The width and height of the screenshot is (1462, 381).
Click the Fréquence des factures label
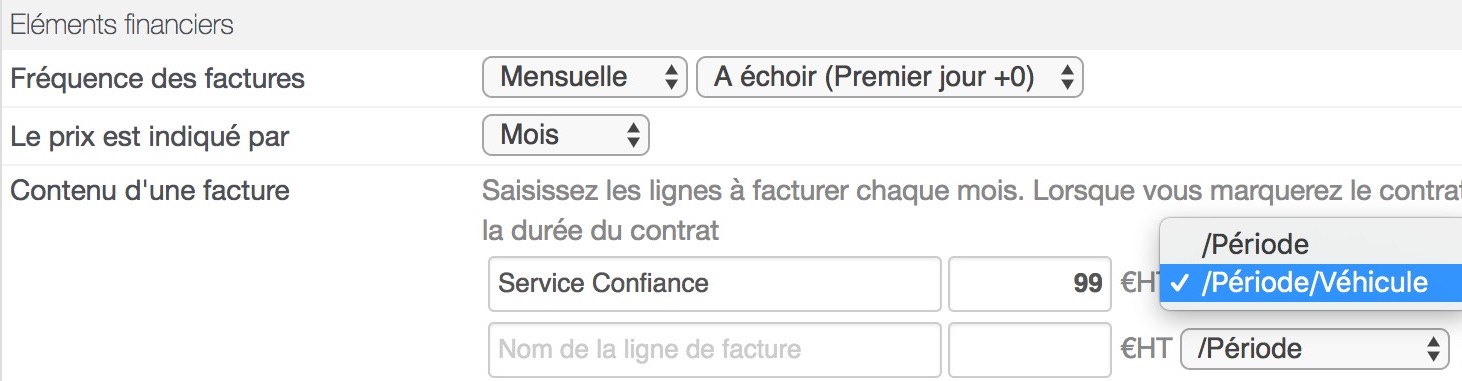158,78
